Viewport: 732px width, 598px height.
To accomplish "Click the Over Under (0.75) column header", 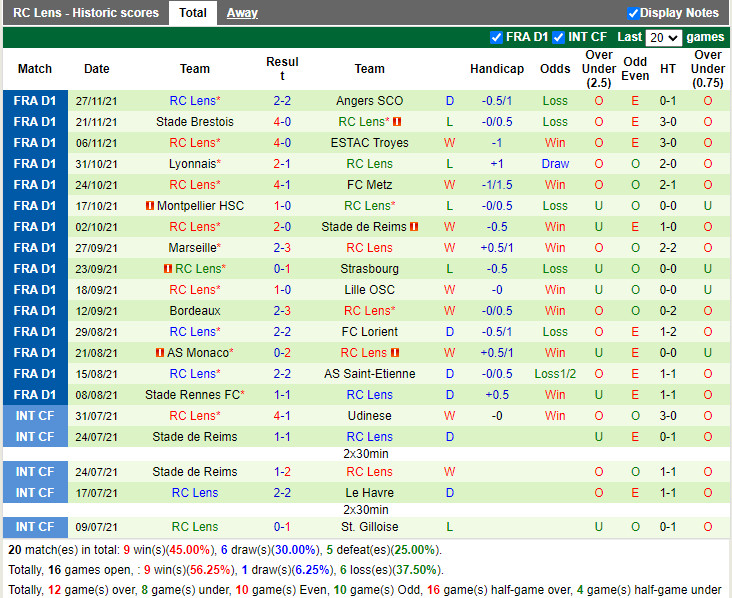I will coord(708,69).
